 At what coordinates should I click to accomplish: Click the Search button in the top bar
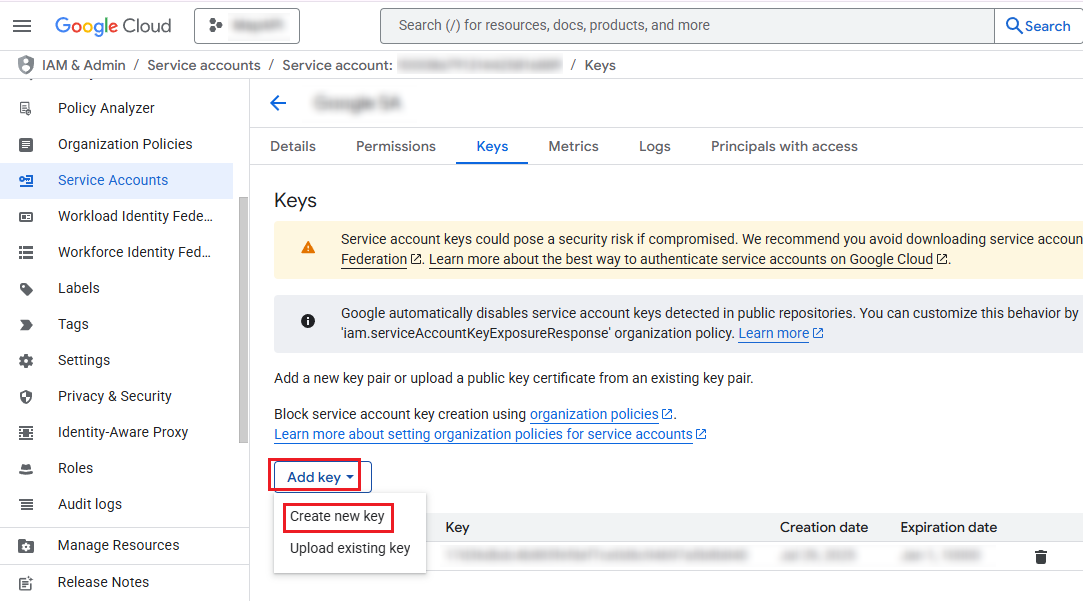click(x=1037, y=25)
